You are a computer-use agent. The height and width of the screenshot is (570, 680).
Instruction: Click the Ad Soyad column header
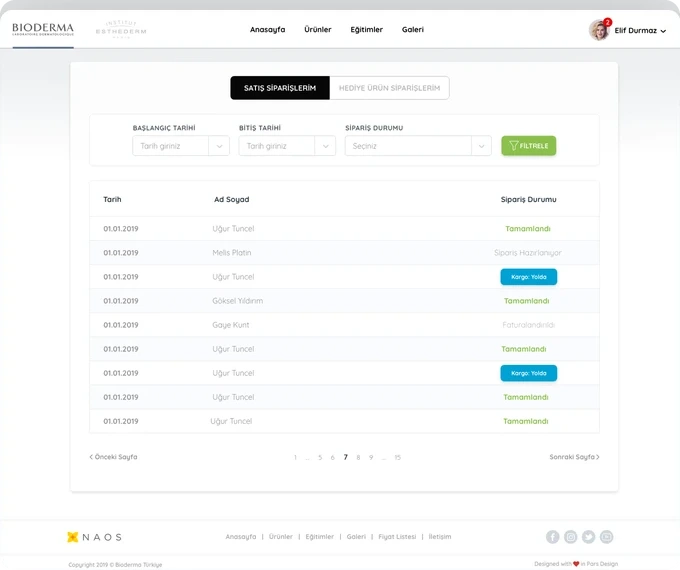pos(232,200)
